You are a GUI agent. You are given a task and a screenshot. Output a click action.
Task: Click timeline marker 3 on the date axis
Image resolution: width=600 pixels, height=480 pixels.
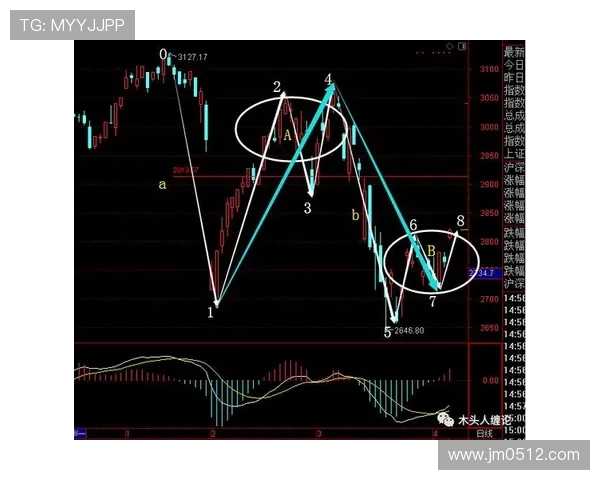(x=318, y=434)
